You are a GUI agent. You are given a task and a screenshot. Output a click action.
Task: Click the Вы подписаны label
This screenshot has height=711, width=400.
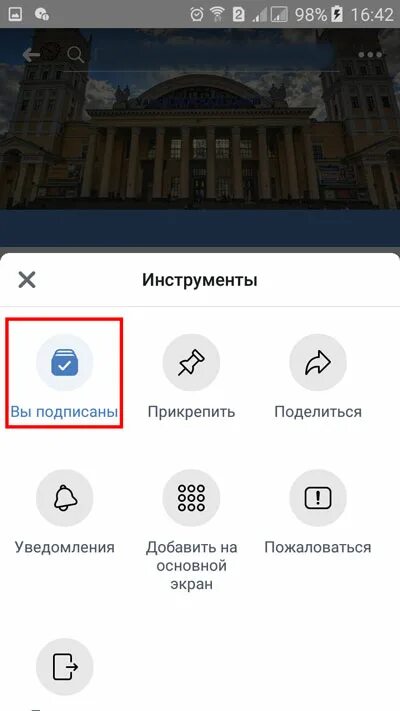[x=64, y=412]
